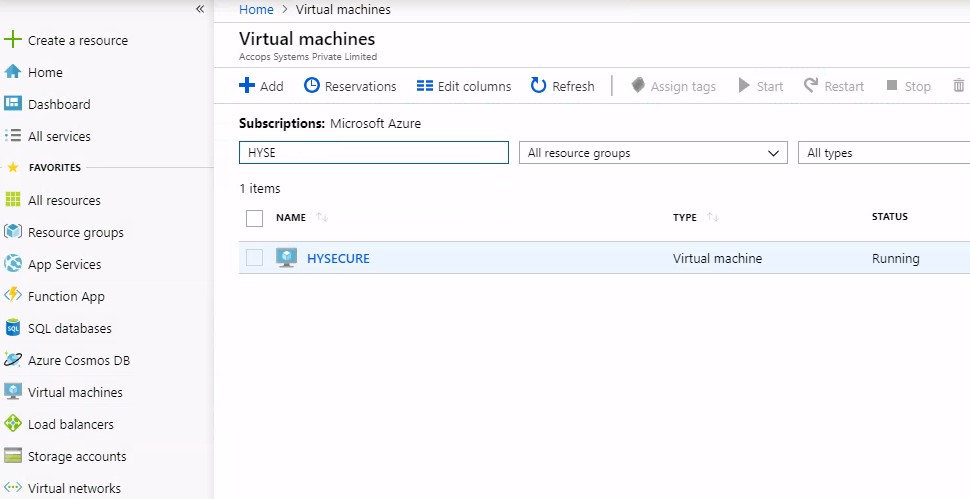Click the Assign tags tag icon
The width and height of the screenshot is (970, 499).
coord(638,85)
